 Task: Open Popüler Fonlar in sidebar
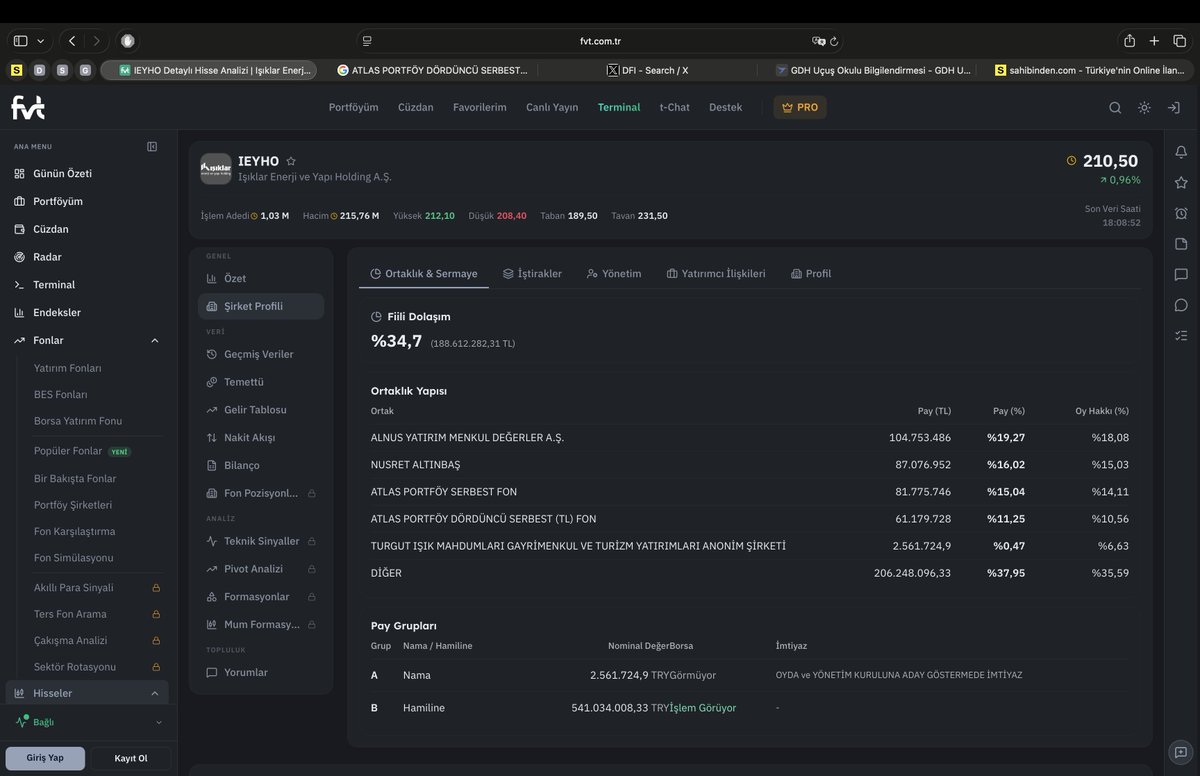coord(68,451)
